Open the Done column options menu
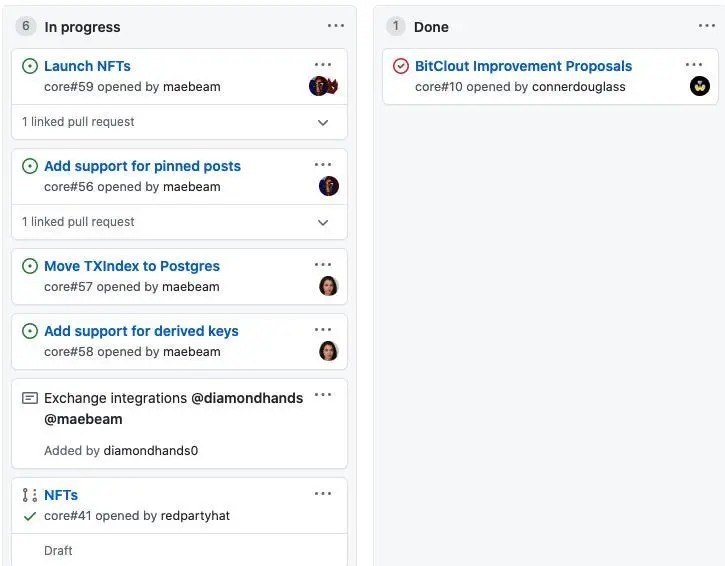Image resolution: width=725 pixels, height=566 pixels. 706,26
